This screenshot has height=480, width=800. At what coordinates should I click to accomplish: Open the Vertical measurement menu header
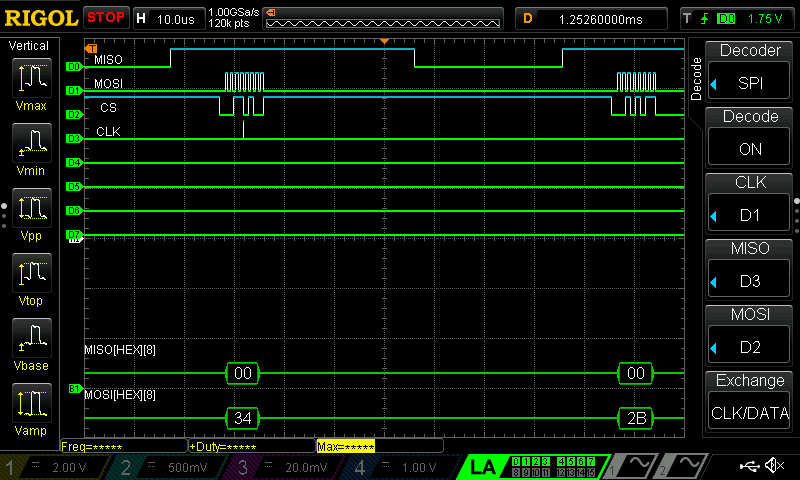29,46
